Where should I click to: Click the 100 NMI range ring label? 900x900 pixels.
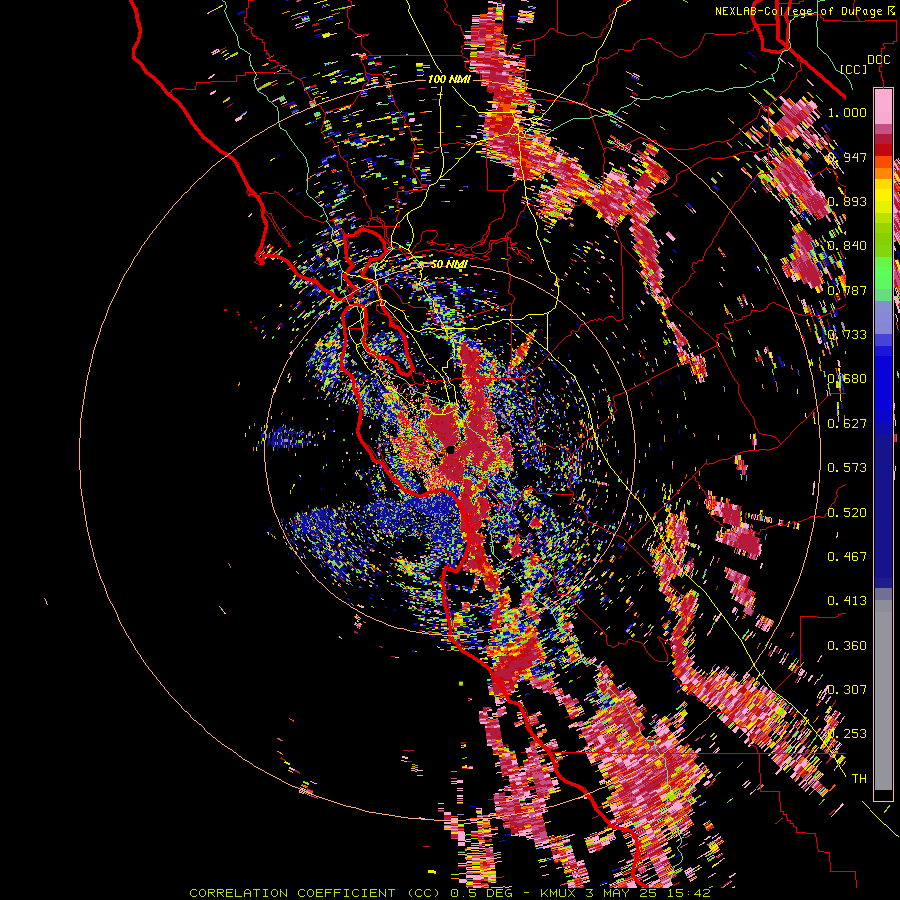(x=449, y=79)
